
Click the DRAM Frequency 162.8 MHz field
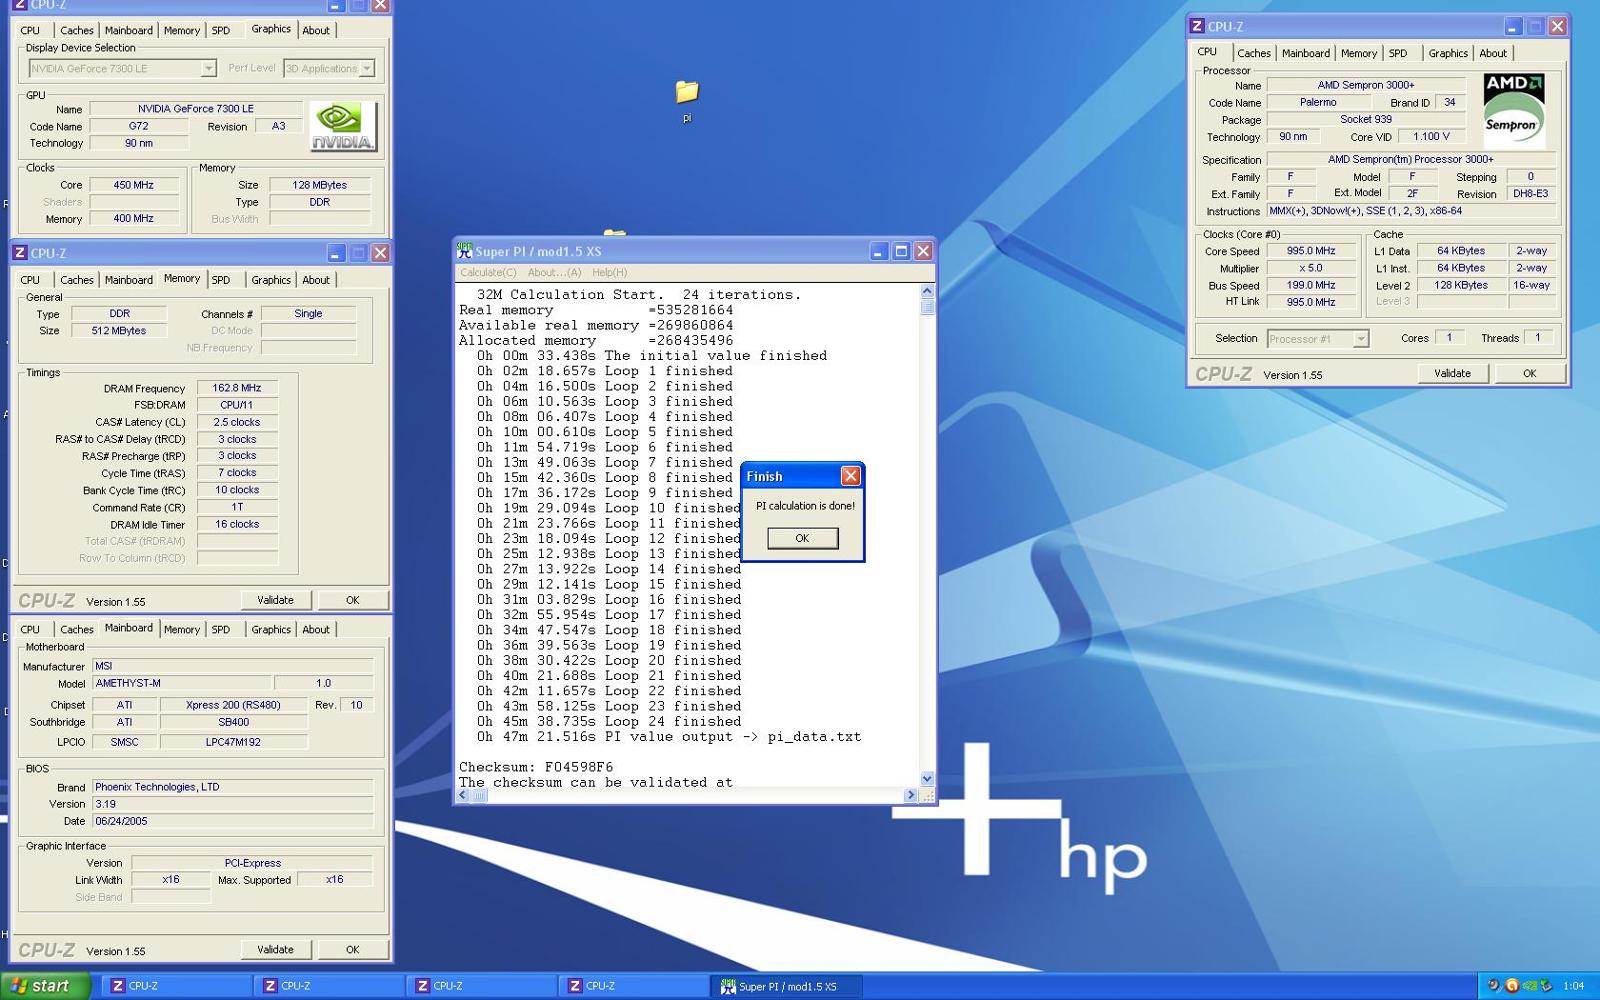click(x=237, y=388)
